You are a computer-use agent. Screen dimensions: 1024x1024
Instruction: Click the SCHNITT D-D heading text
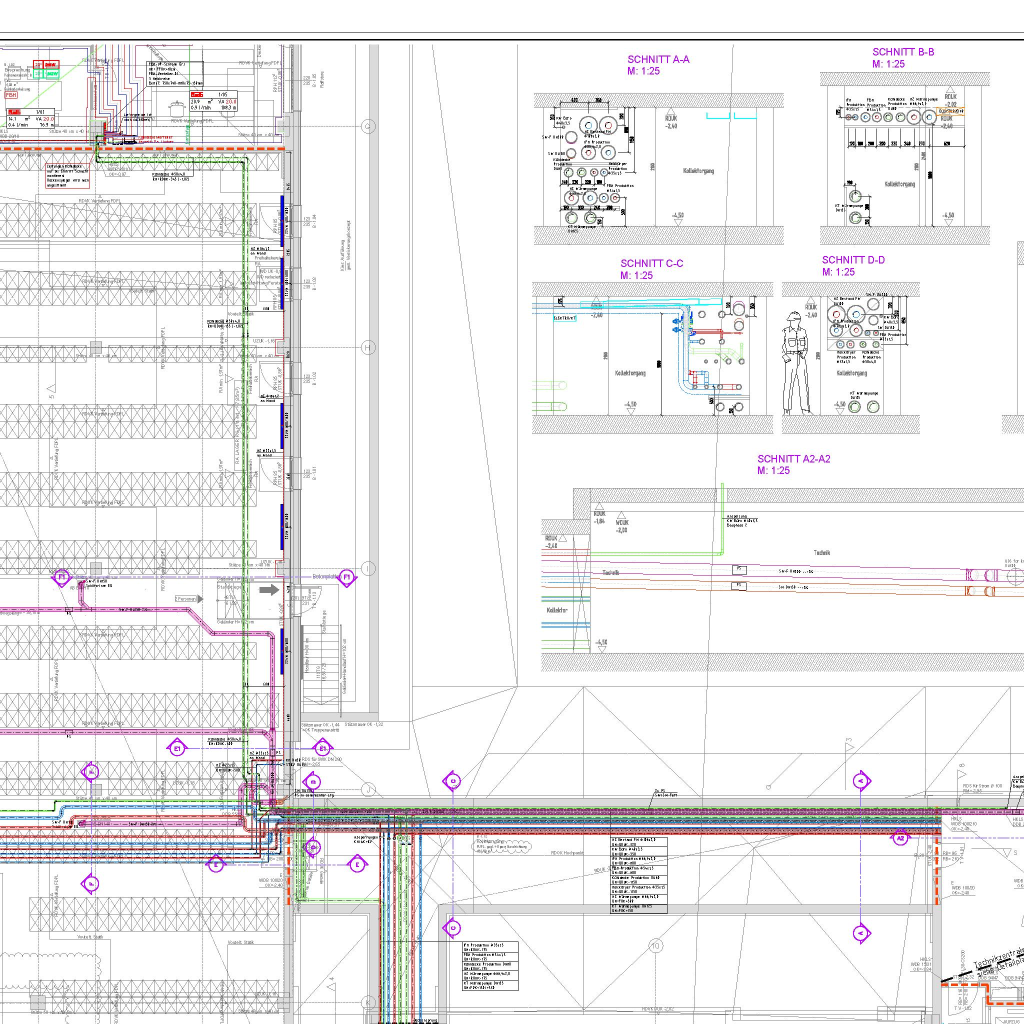pyautogui.click(x=853, y=260)
